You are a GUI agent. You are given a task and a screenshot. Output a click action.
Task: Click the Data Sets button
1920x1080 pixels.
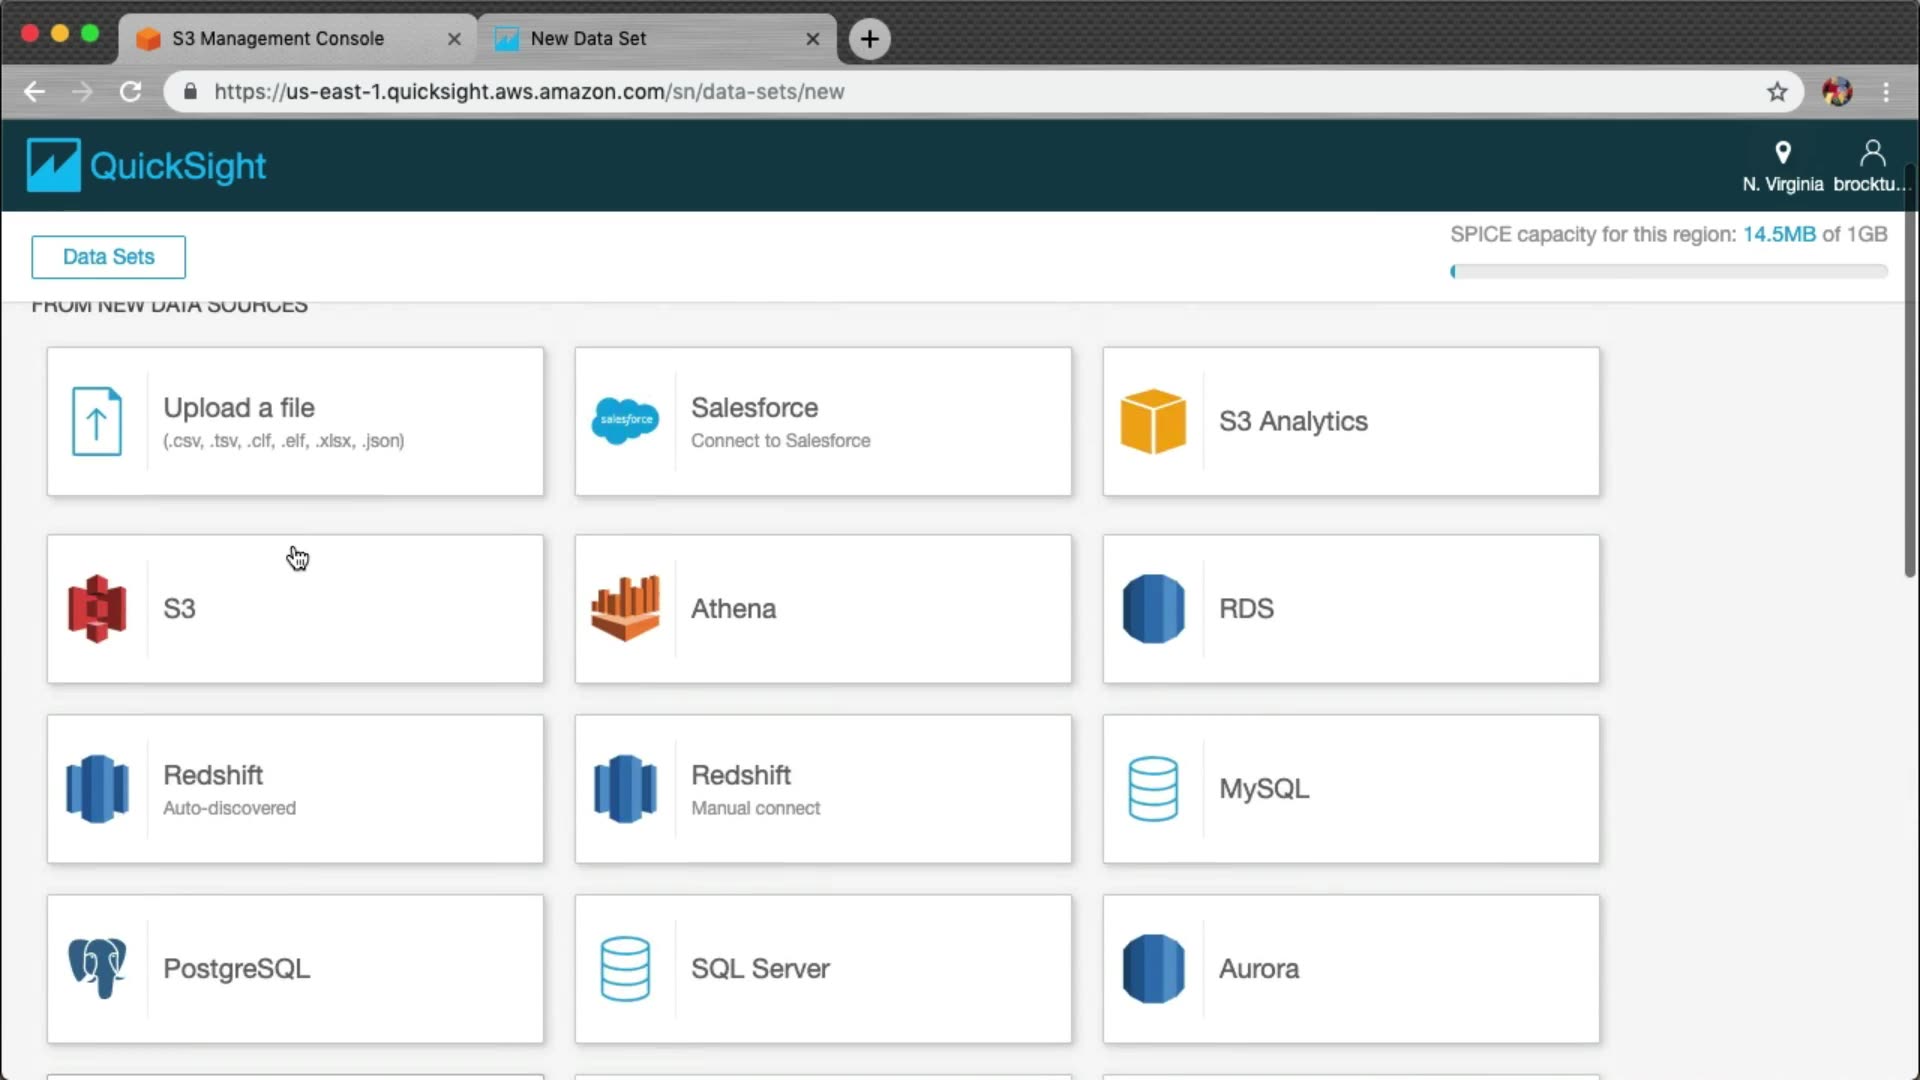[108, 257]
